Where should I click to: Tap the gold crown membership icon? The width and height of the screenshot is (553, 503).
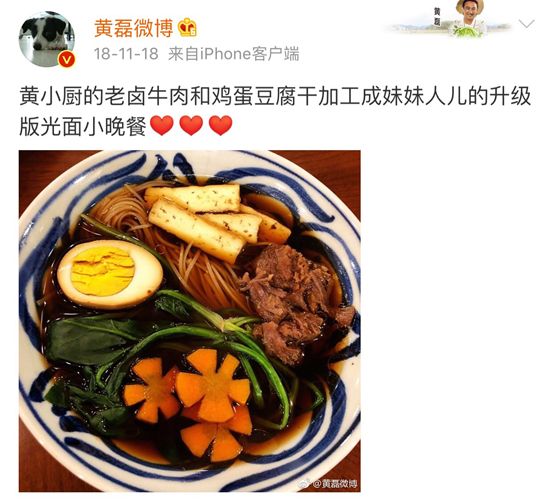[x=187, y=28]
